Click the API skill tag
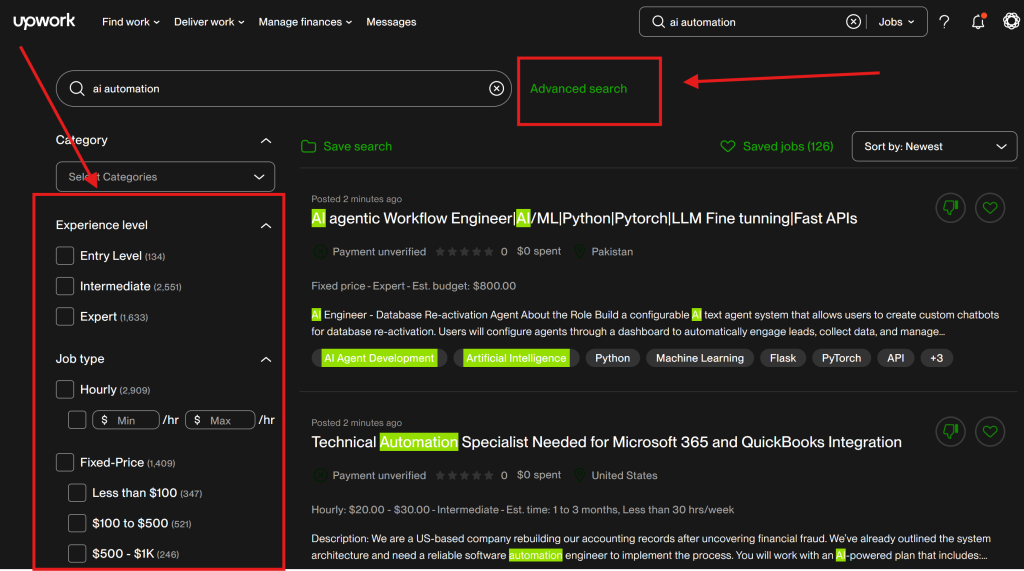This screenshot has width=1024, height=571. (895, 358)
